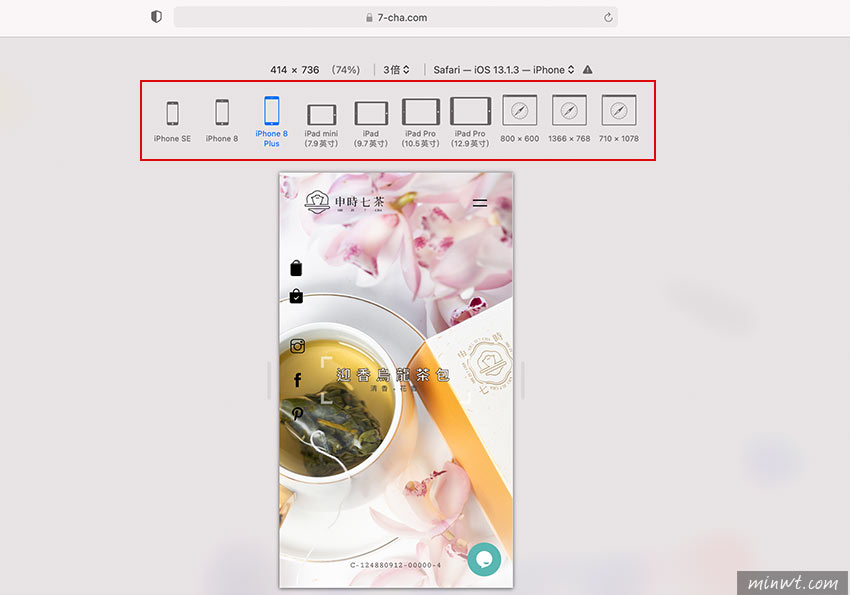Click the 414 × 736 dimensions text

294,70
